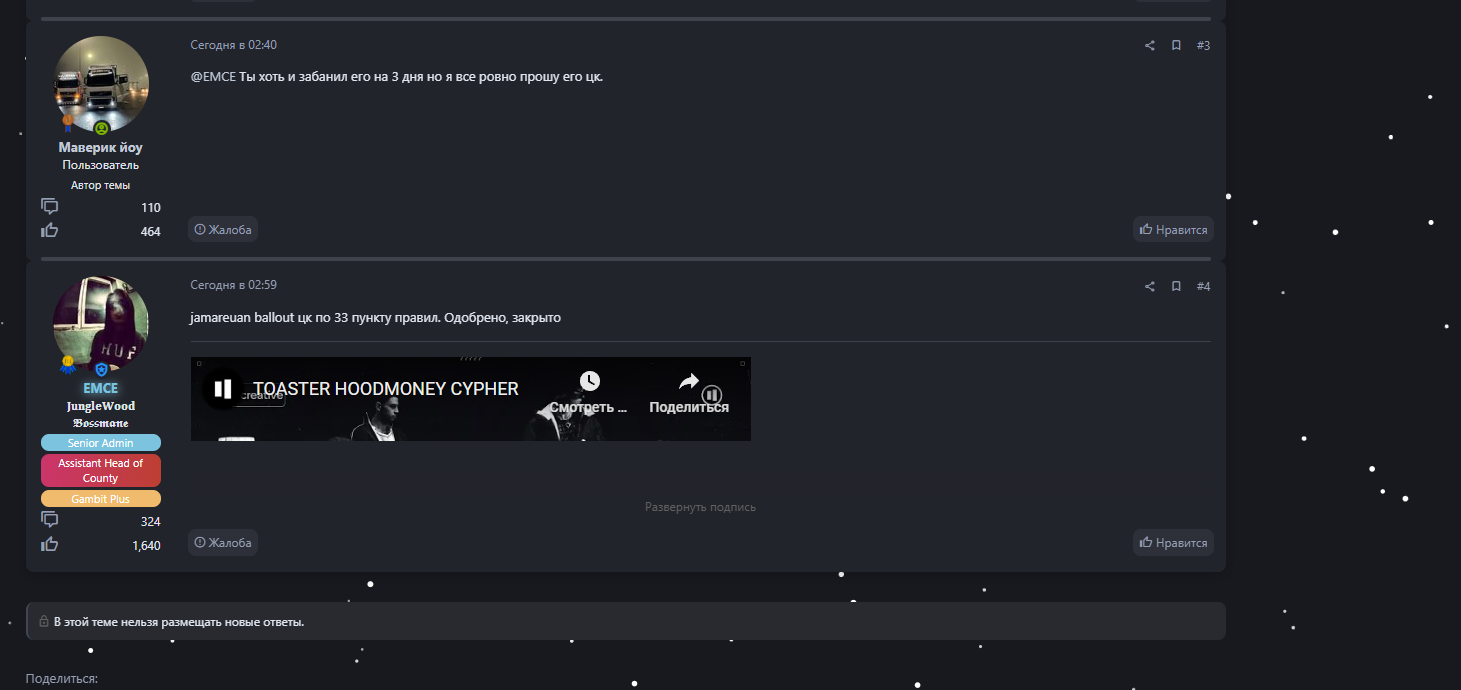Click the share icon on post #4
The width and height of the screenshot is (1461, 690).
(1149, 286)
